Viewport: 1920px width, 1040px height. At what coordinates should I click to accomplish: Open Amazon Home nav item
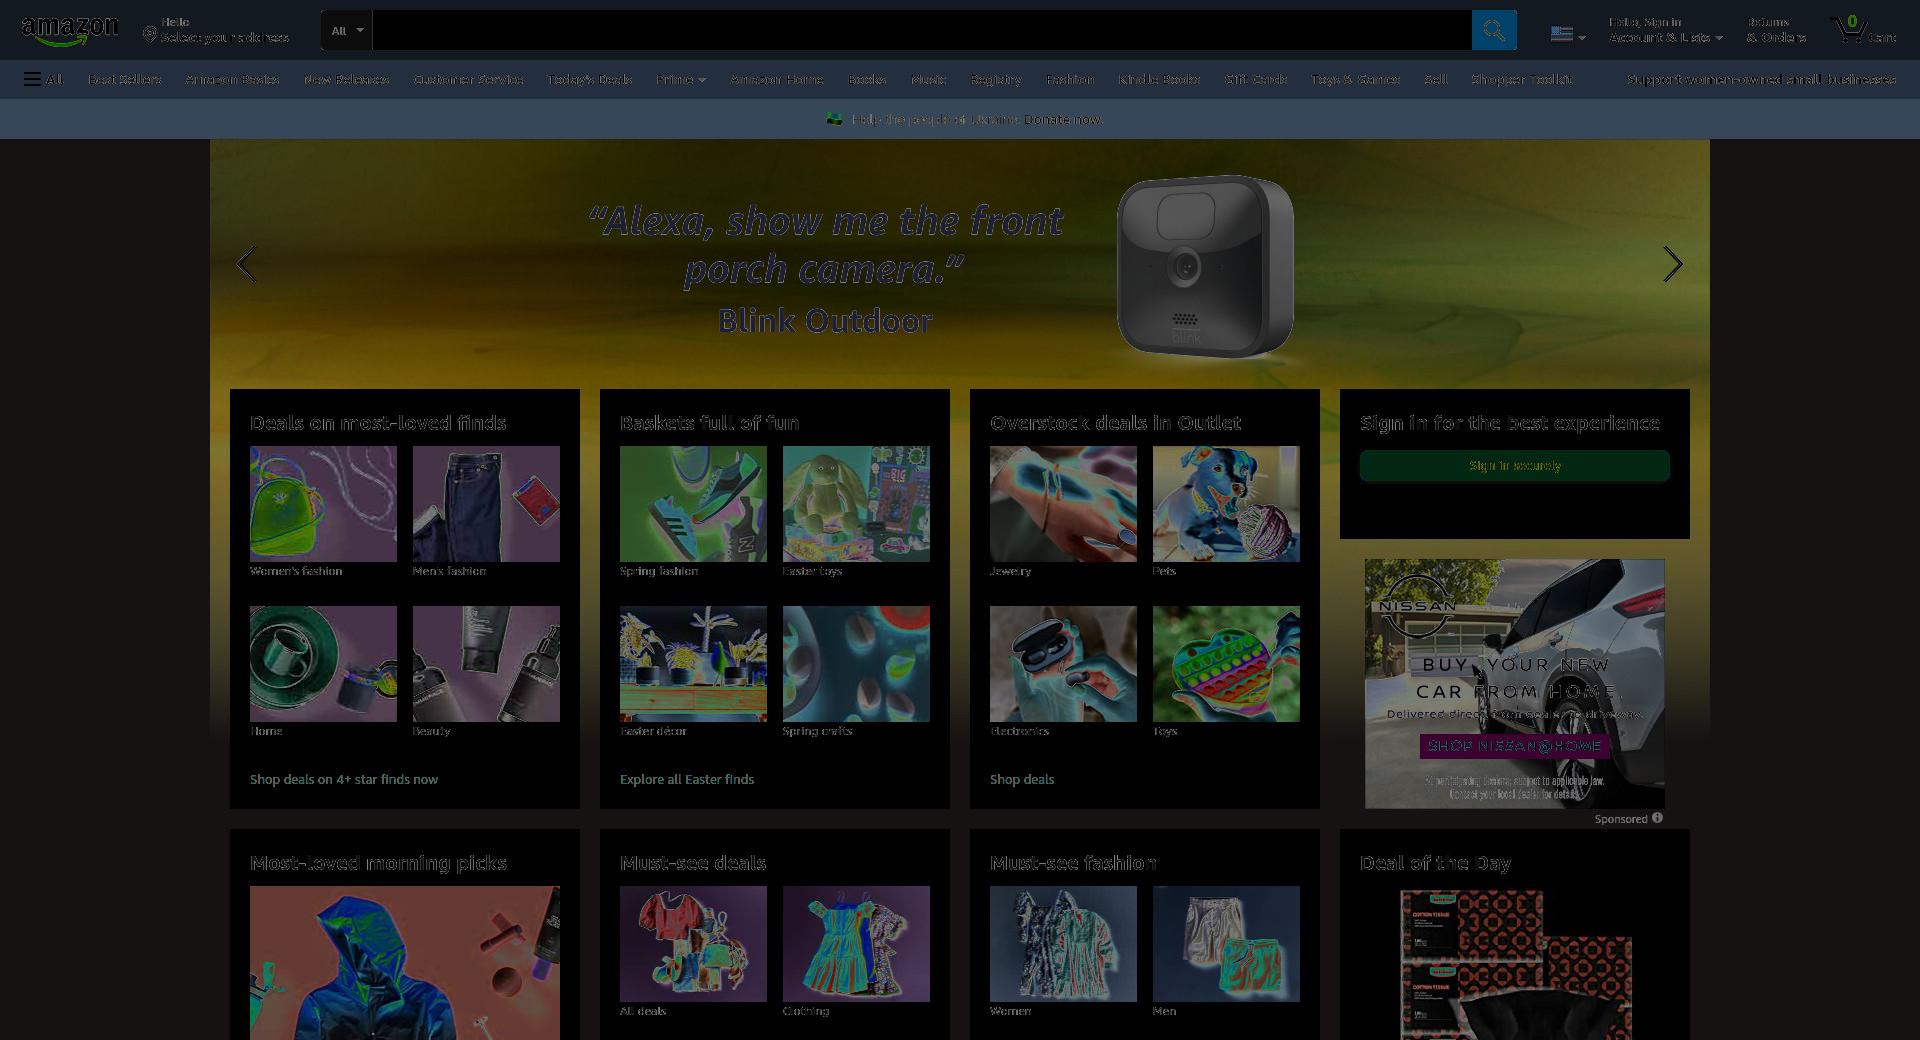(x=776, y=79)
